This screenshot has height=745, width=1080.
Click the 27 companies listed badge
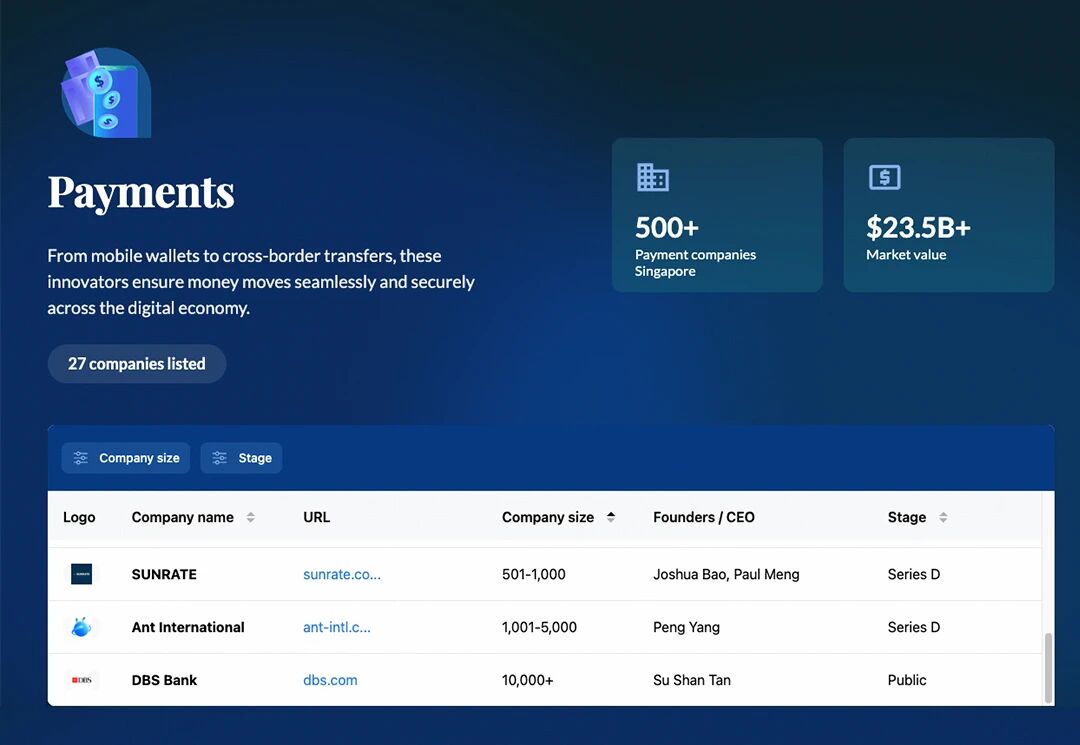[137, 364]
